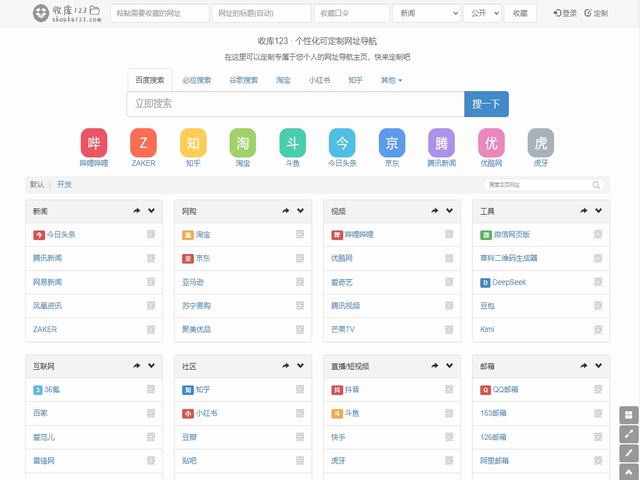Click the 收藏 button in header

519,13
